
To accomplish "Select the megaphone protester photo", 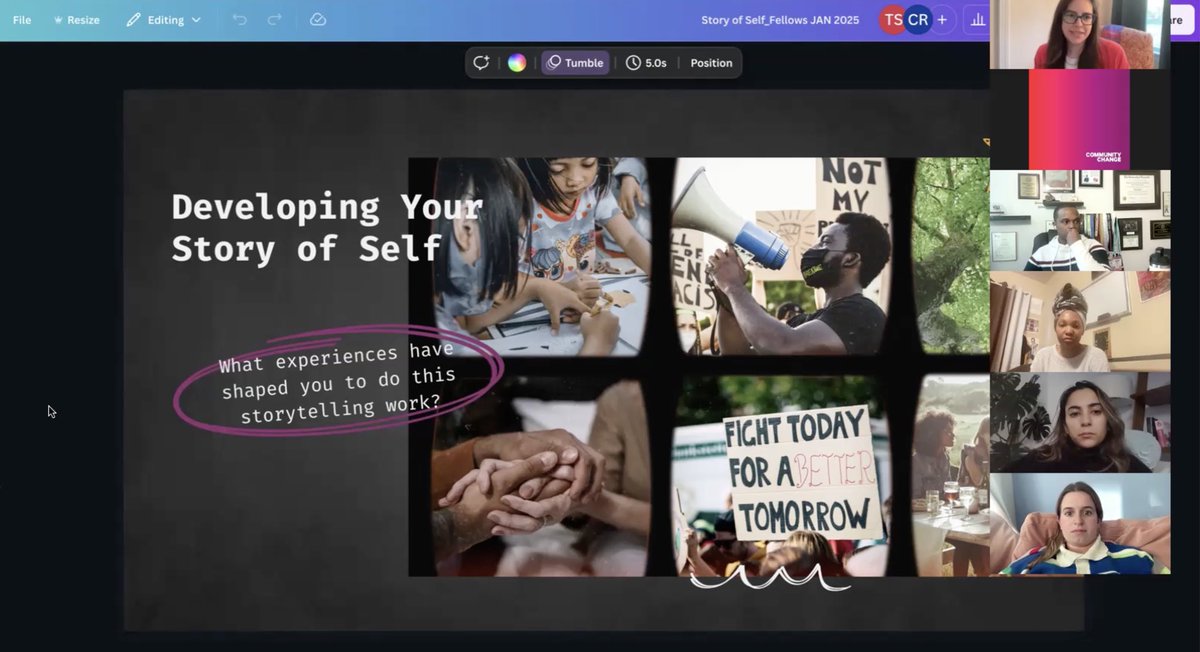I will tap(781, 256).
